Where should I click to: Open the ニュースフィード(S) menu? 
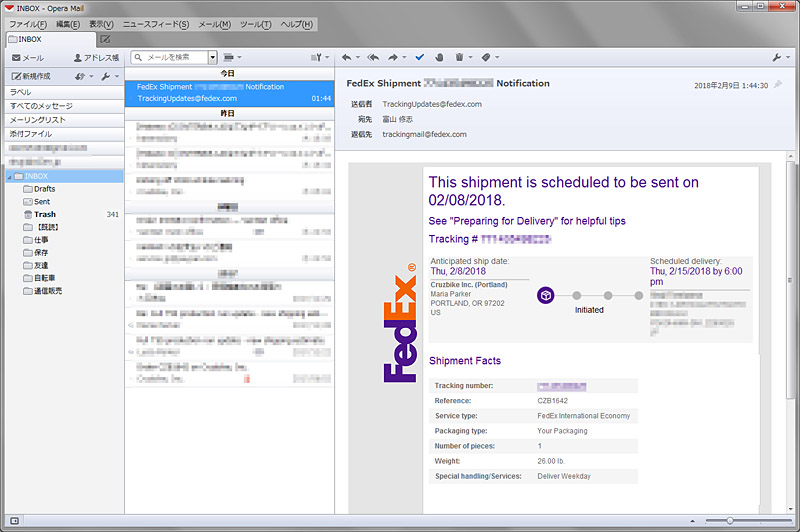(155, 24)
